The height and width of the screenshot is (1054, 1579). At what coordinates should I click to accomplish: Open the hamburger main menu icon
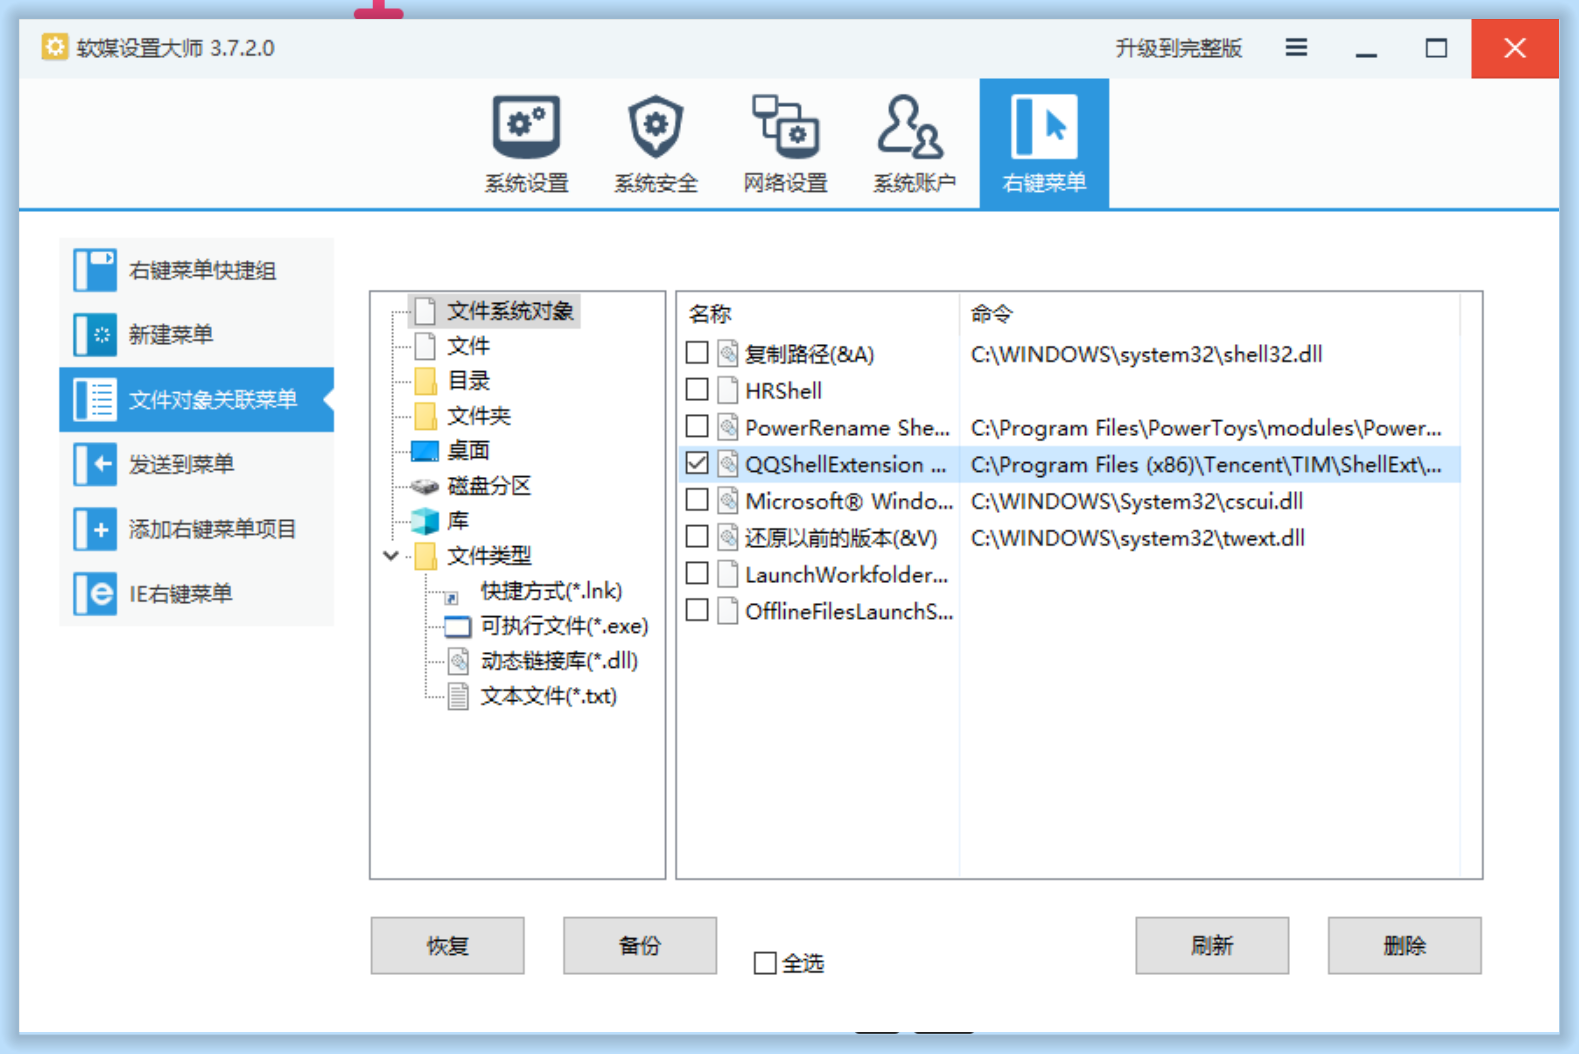point(1296,48)
